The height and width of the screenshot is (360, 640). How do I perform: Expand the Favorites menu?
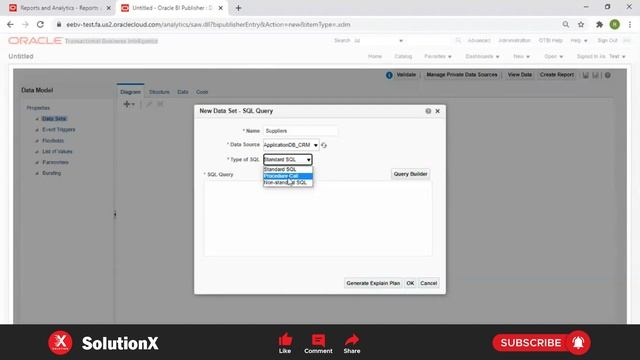pyautogui.click(x=438, y=56)
